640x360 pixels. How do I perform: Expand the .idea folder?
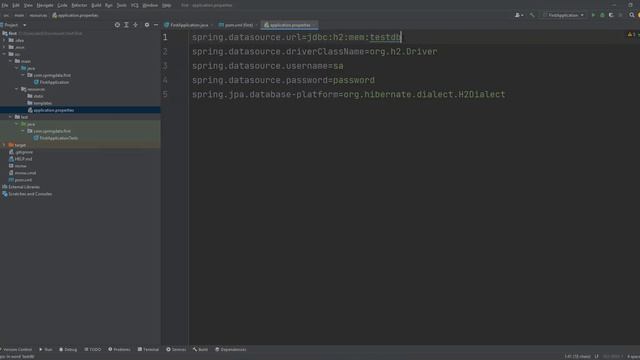coord(4,40)
